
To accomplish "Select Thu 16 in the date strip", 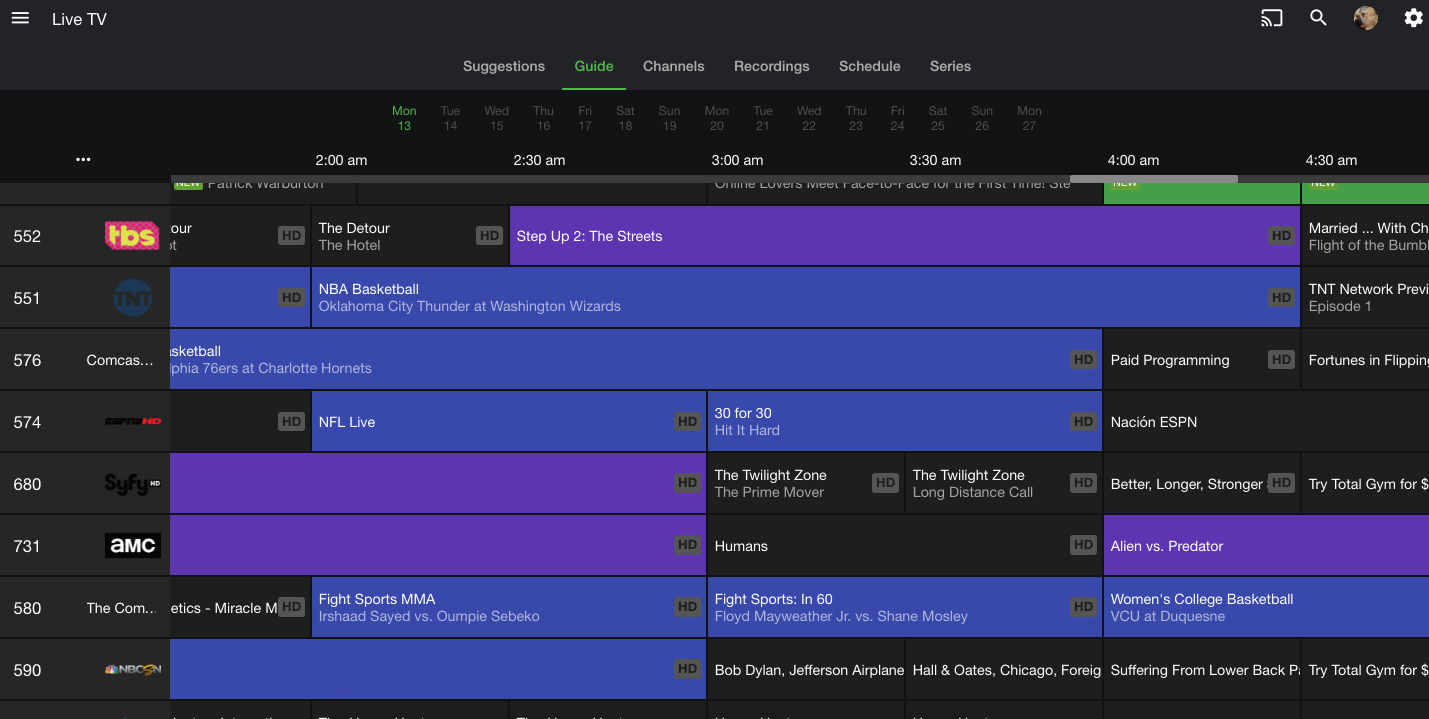I will tap(543, 118).
